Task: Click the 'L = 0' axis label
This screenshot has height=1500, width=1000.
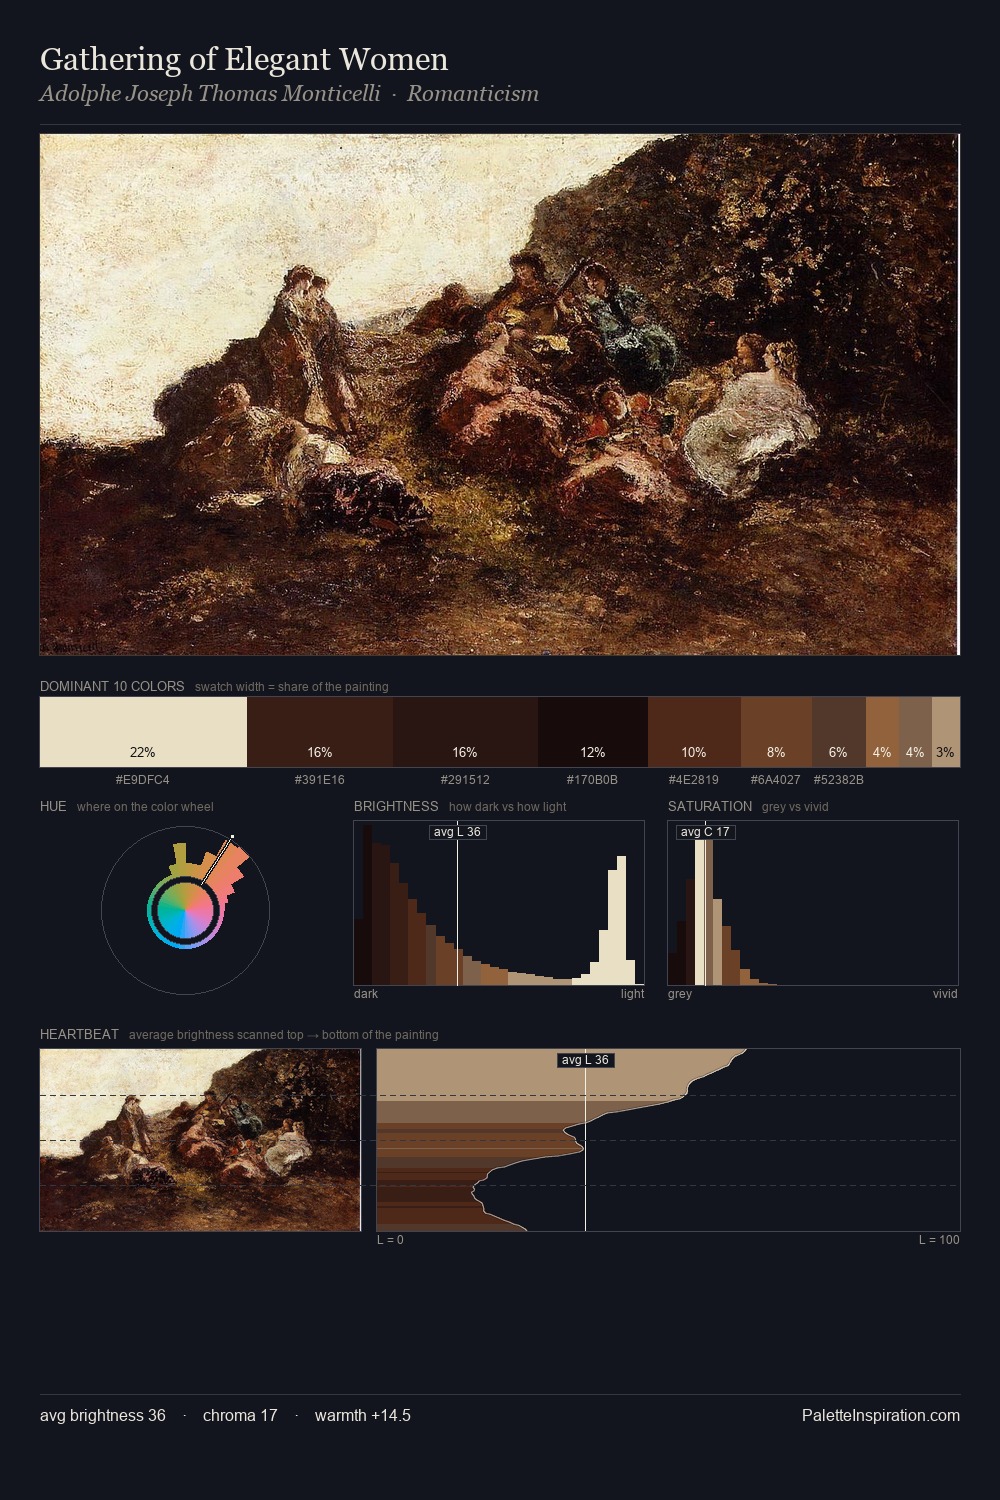Action: click(390, 1240)
